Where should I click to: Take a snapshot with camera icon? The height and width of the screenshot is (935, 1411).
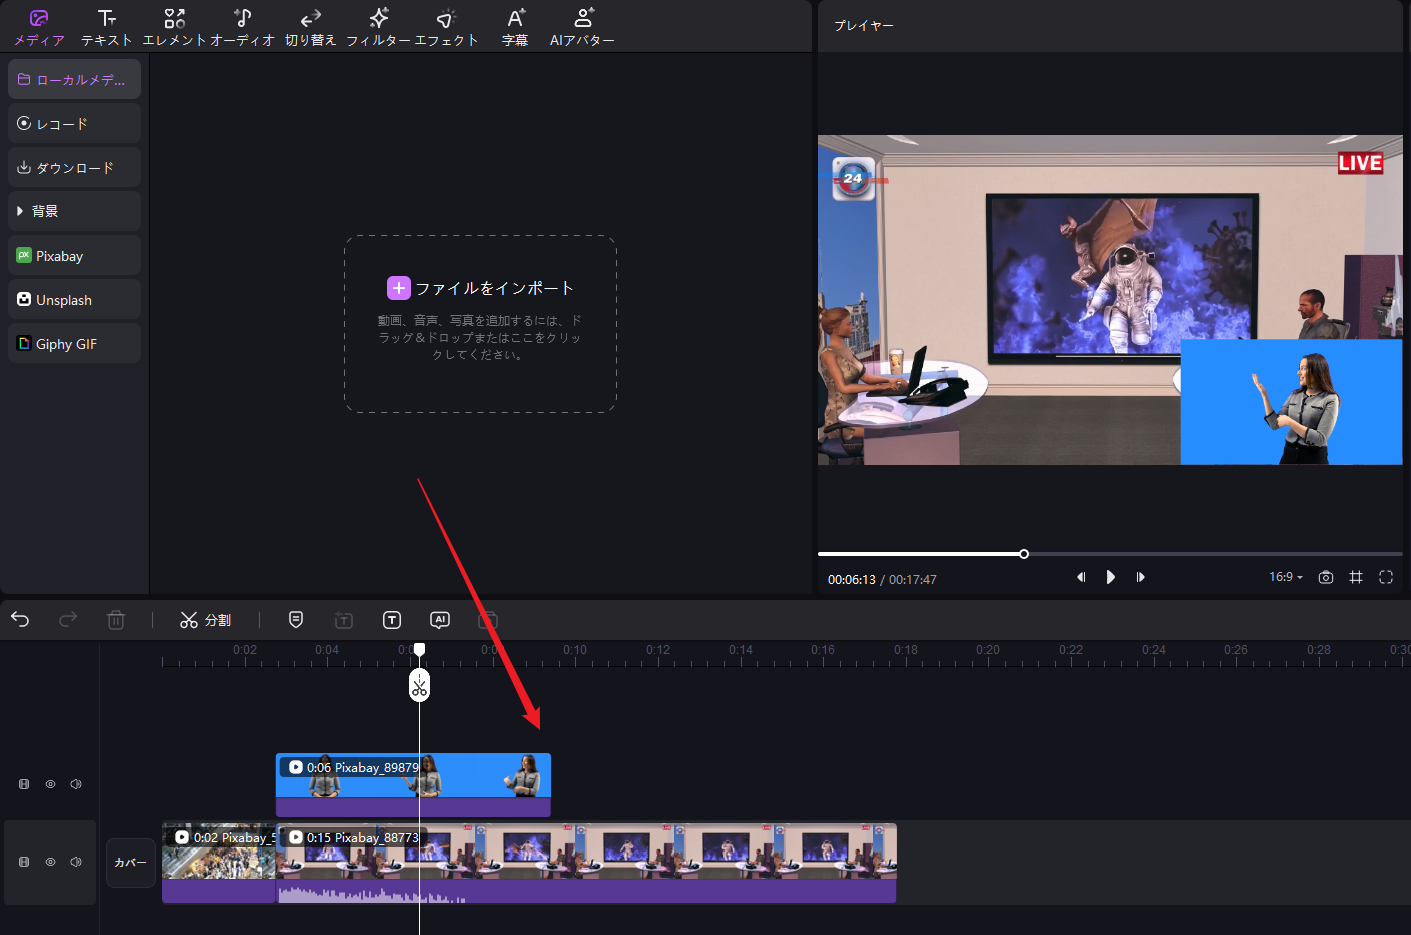click(1326, 577)
